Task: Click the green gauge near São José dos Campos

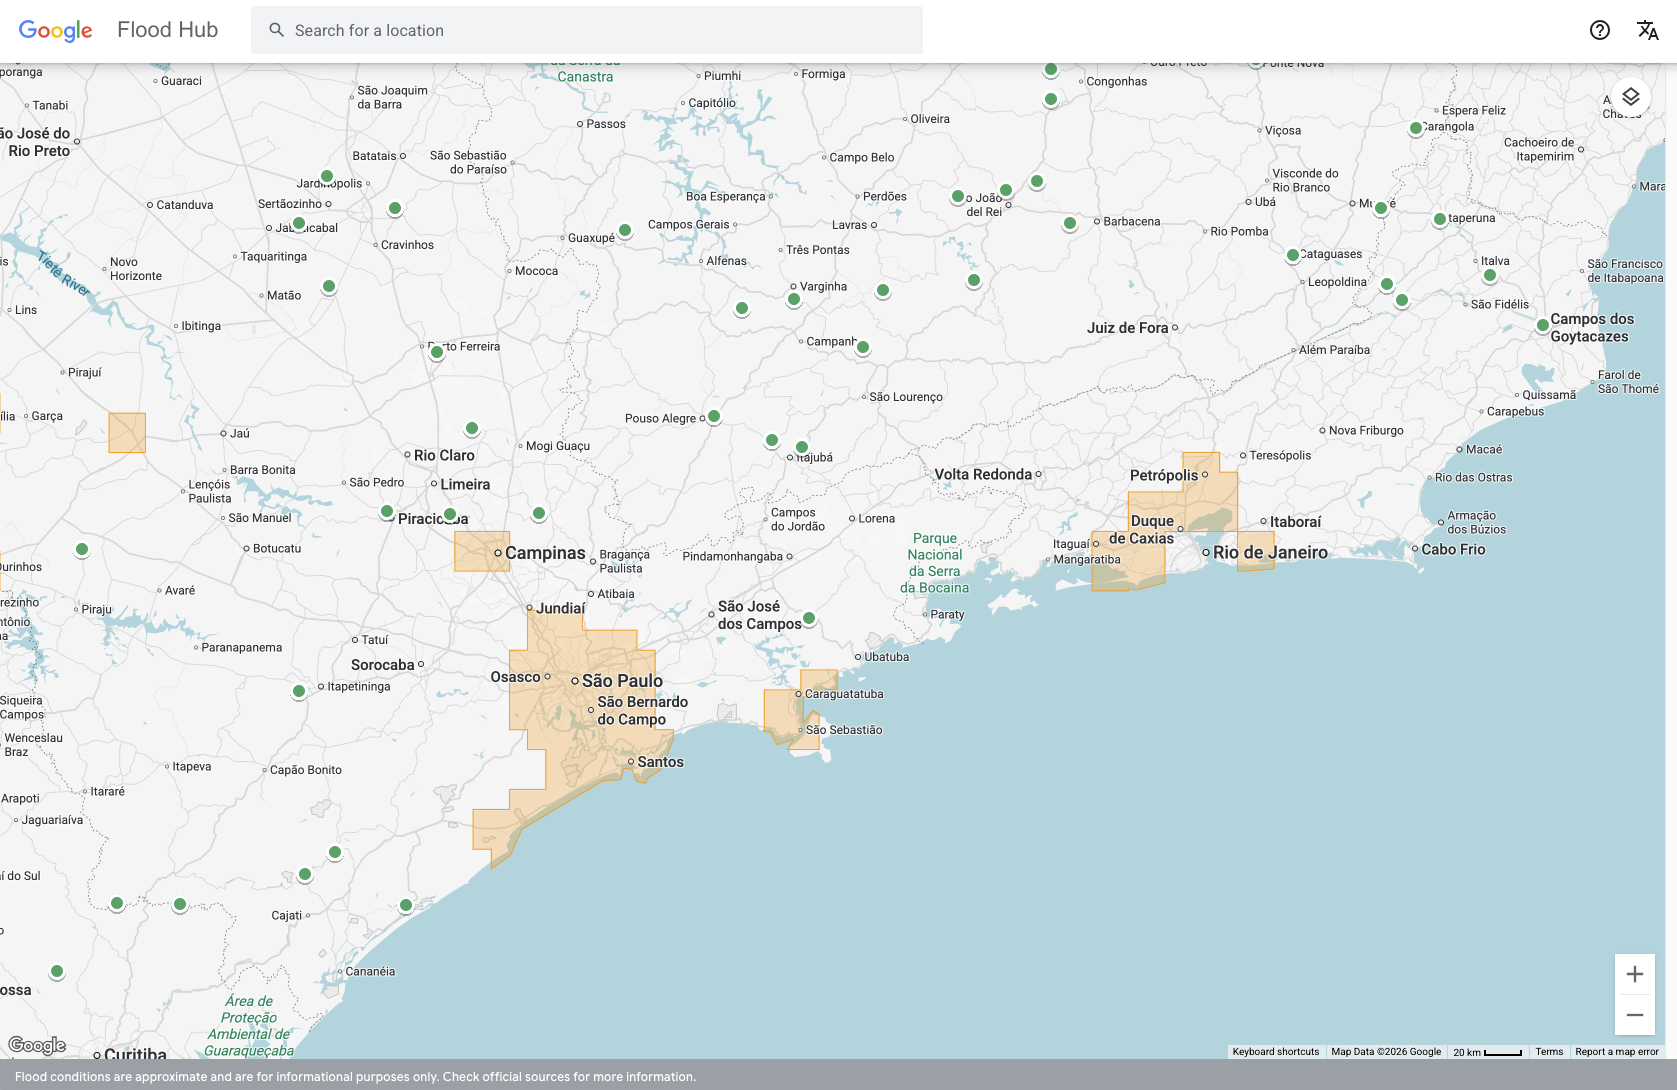Action: pyautogui.click(x=809, y=619)
